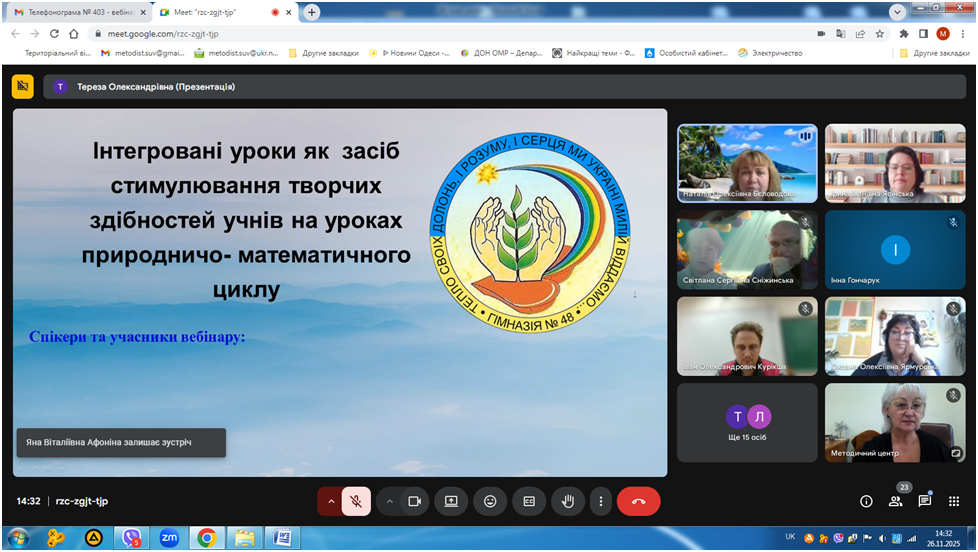Open meeting details info icon
Image resolution: width=978 pixels, height=552 pixels.
tap(866, 501)
